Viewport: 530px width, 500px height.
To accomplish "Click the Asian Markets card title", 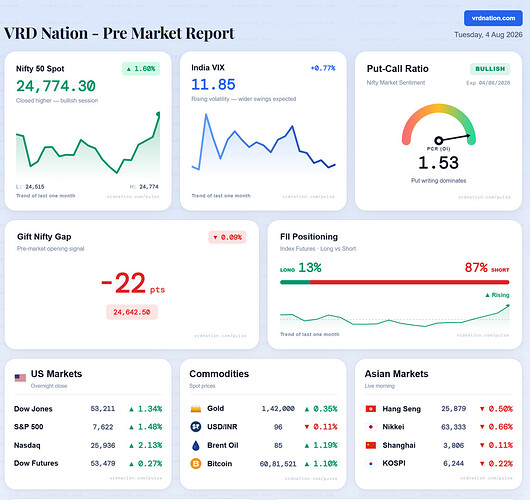I will point(396,374).
